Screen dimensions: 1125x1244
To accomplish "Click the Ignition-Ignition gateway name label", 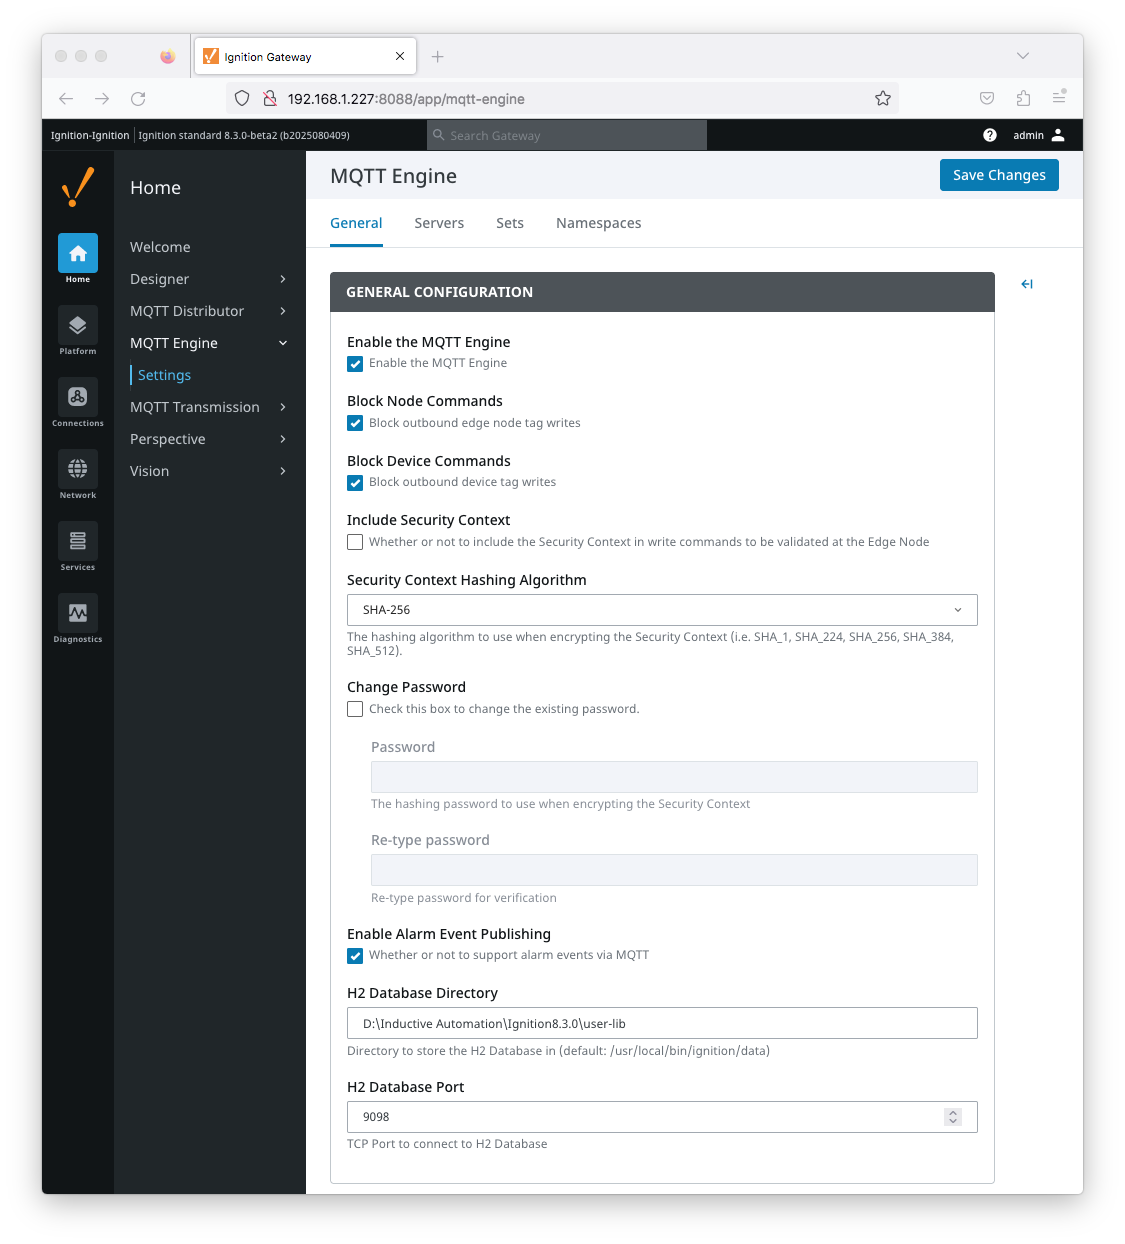I will click(x=90, y=135).
